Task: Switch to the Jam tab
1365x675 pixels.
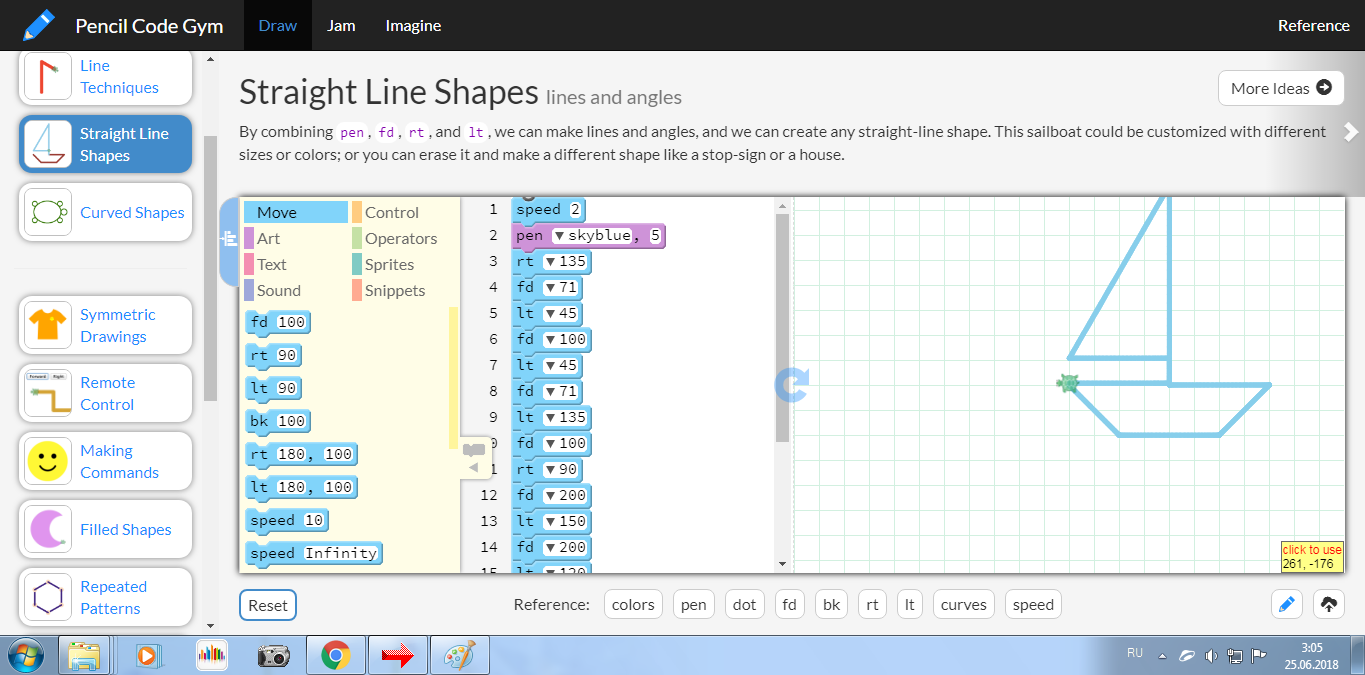Action: [341, 25]
